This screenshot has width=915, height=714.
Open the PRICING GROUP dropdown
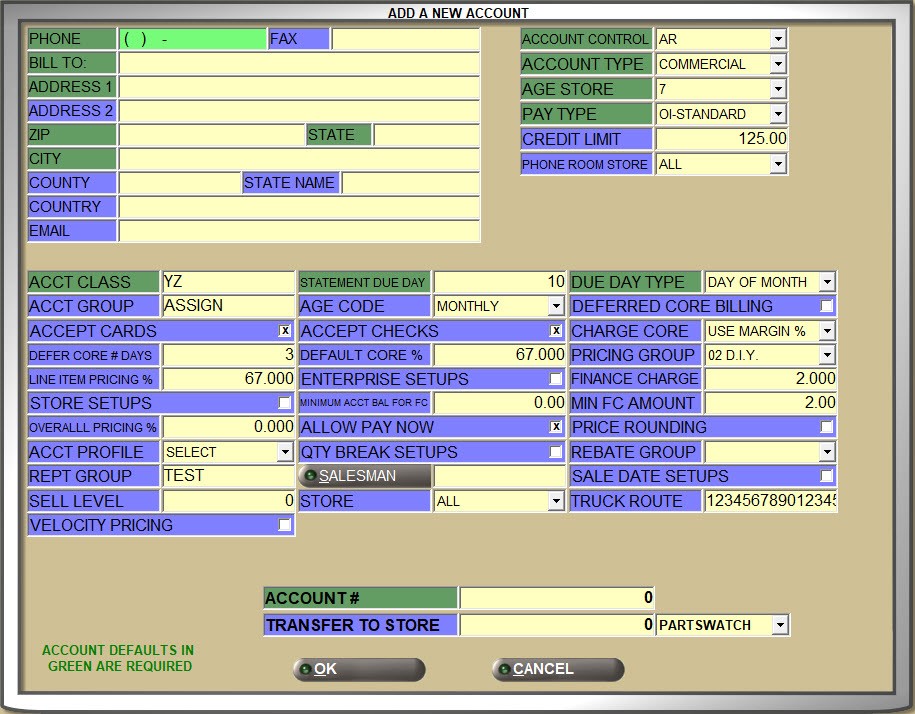(x=829, y=355)
